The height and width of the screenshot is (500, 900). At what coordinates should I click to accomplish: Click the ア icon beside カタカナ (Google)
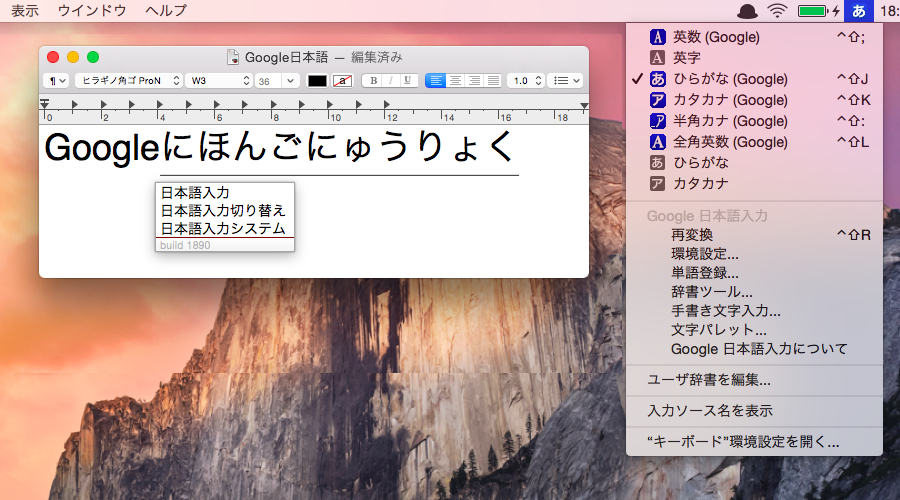(657, 100)
